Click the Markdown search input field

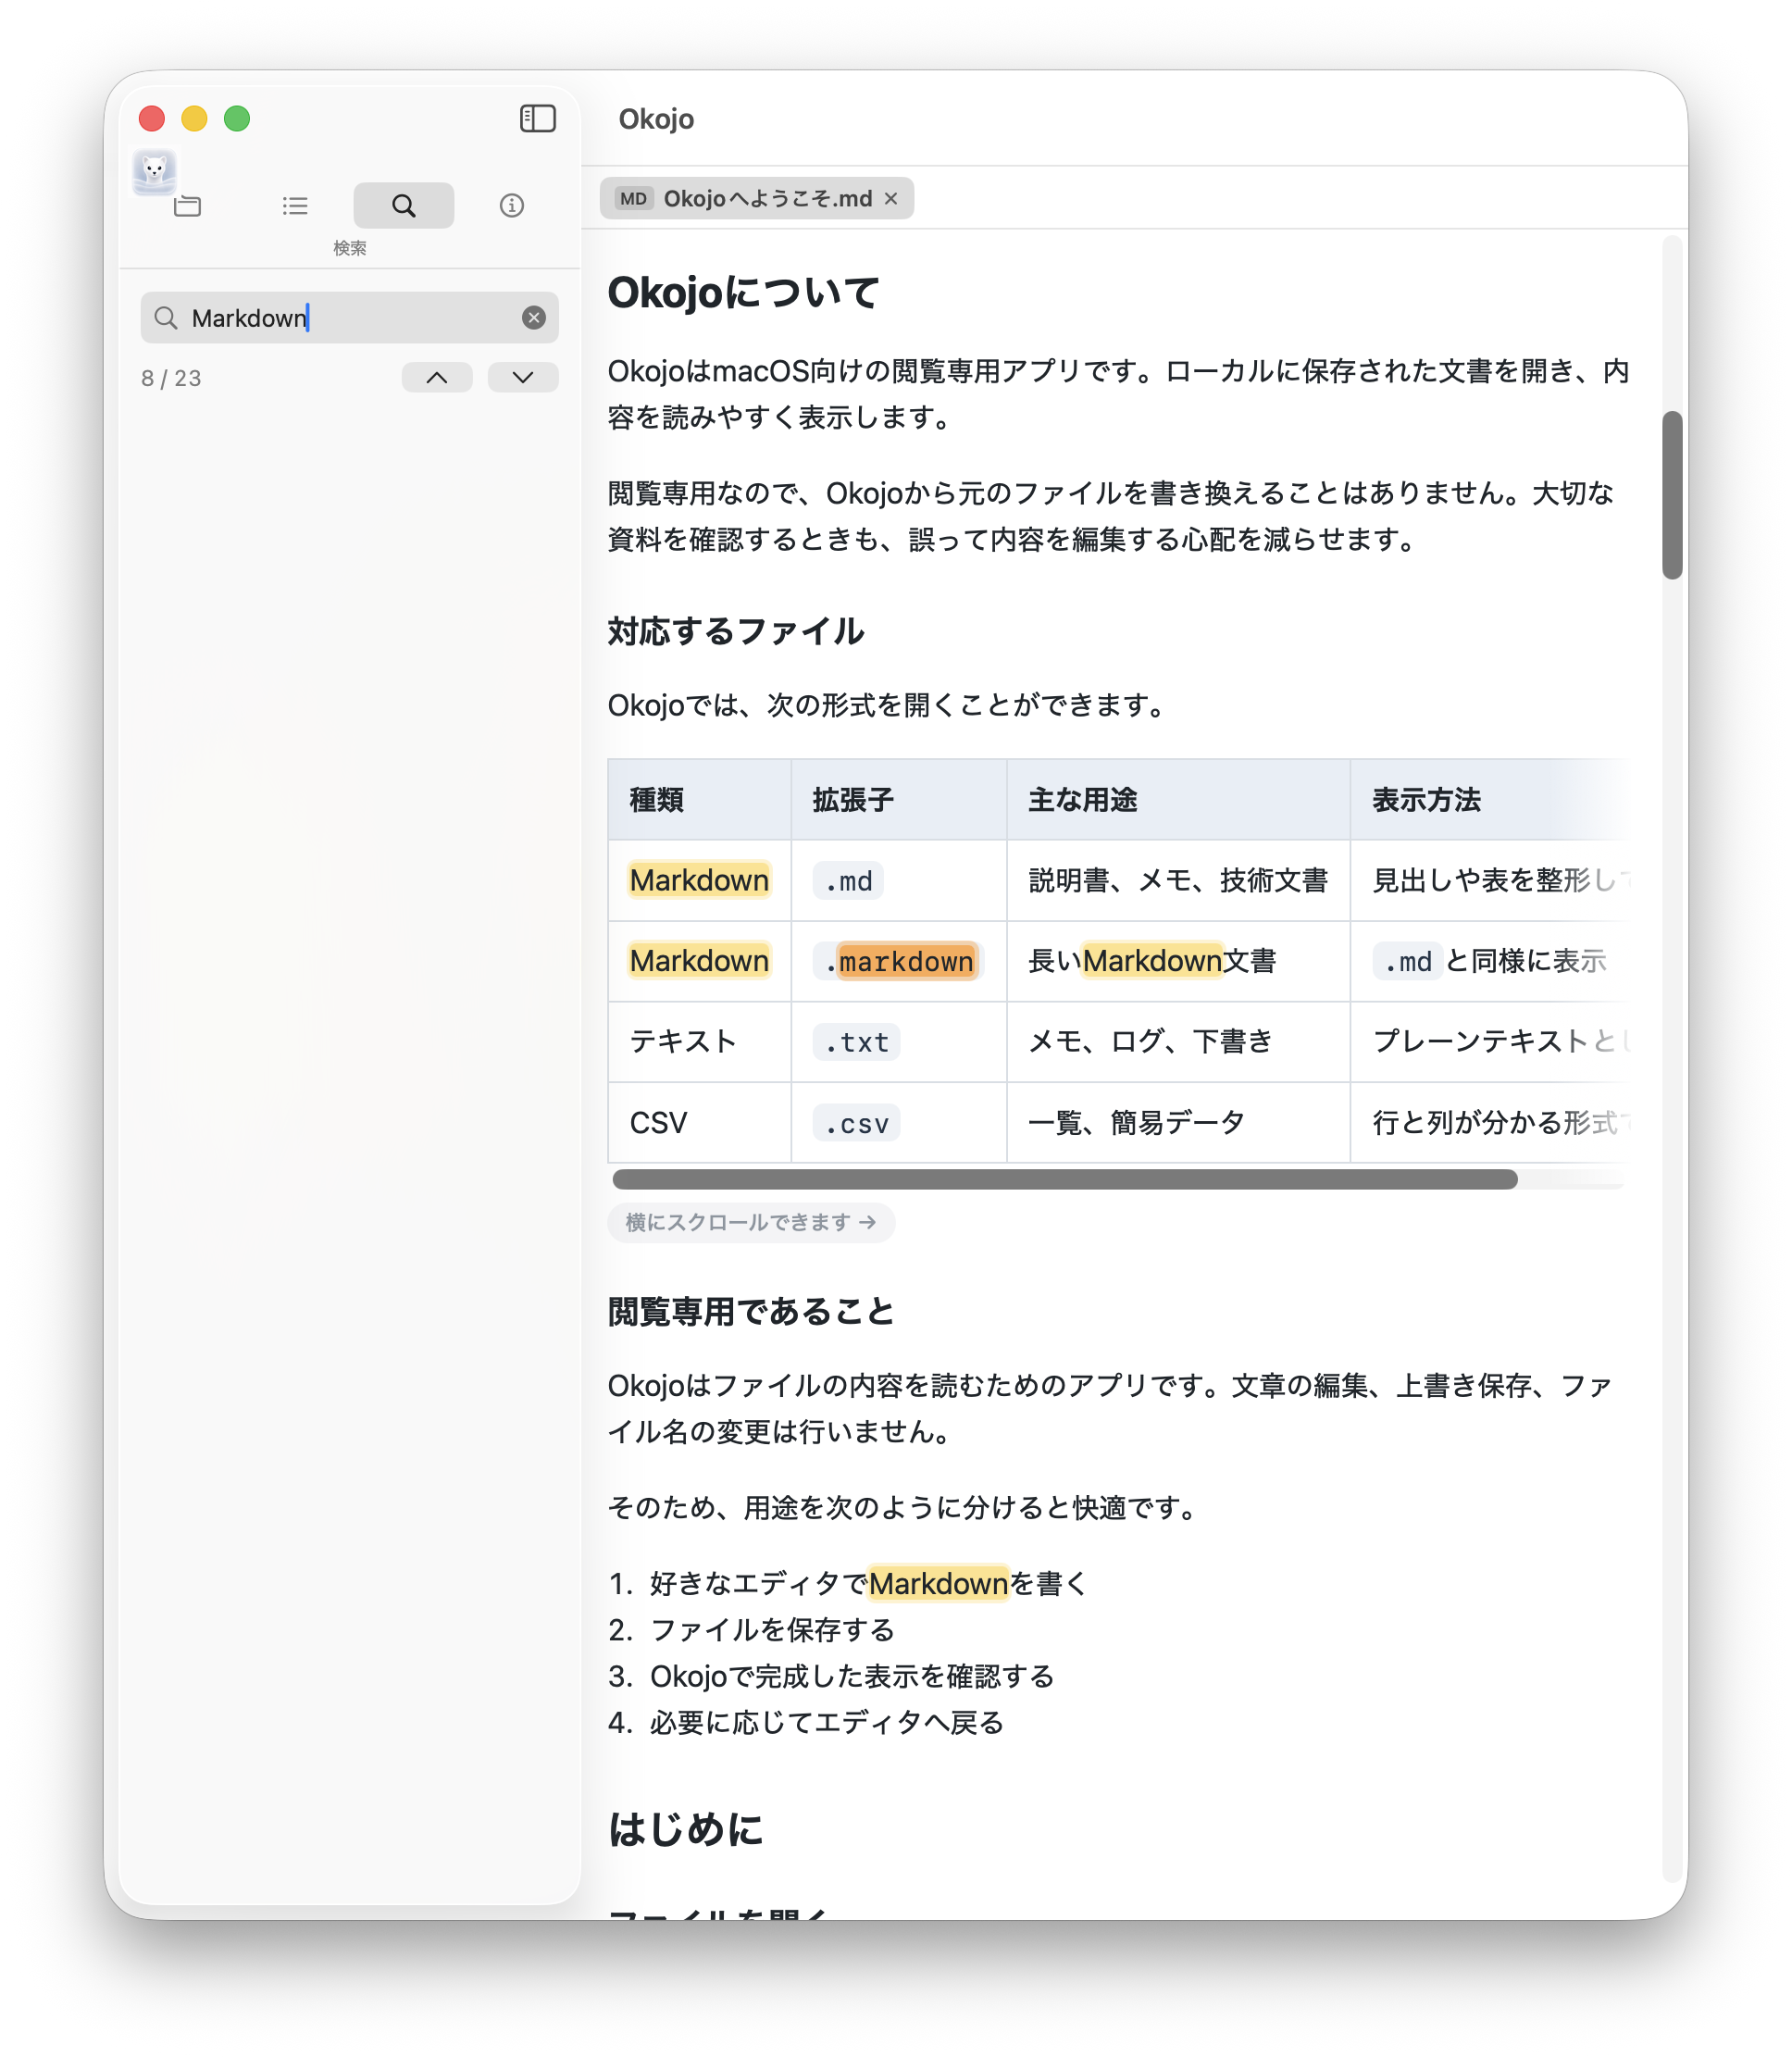coord(349,318)
